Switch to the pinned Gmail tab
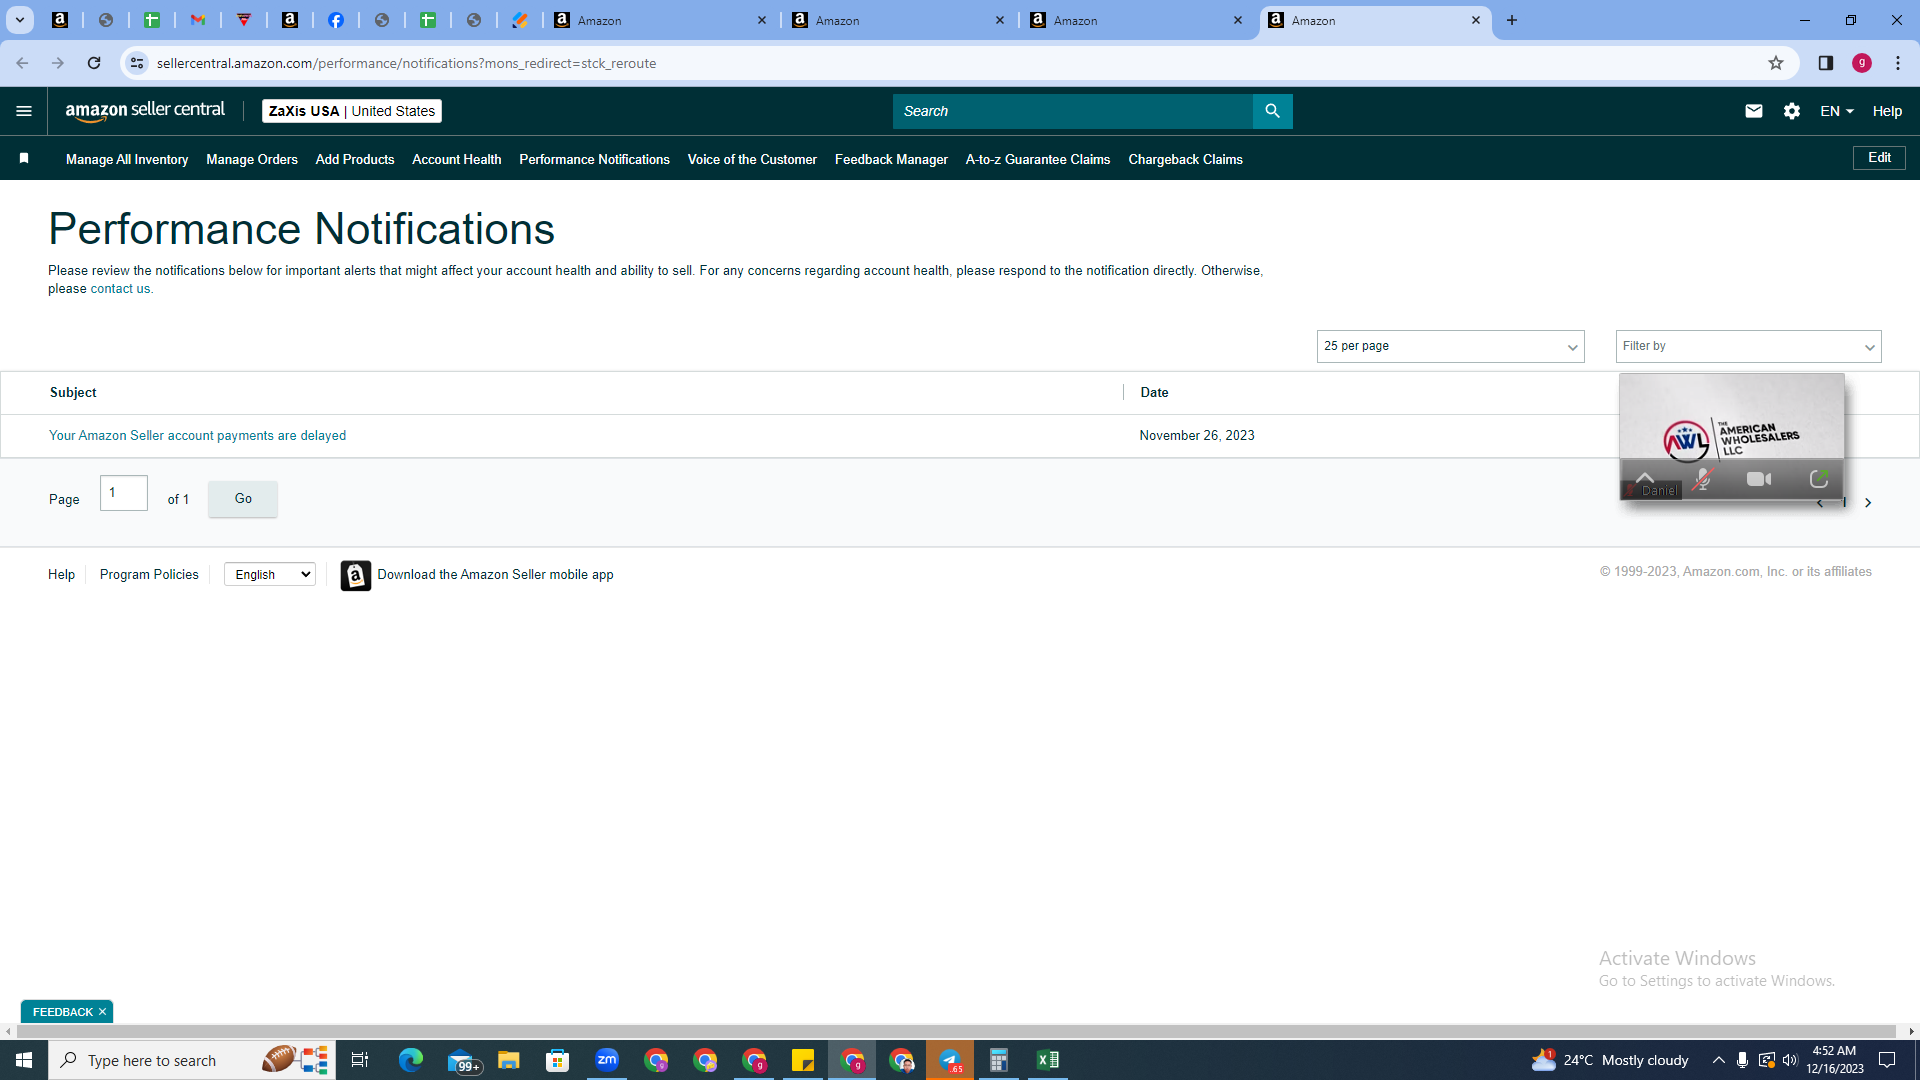Image resolution: width=1920 pixels, height=1080 pixels. [x=198, y=20]
